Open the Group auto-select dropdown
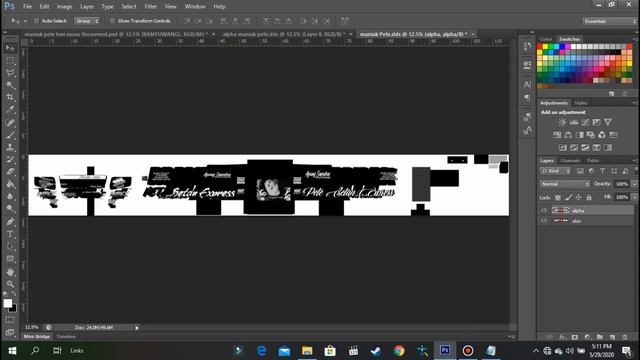 (87, 21)
